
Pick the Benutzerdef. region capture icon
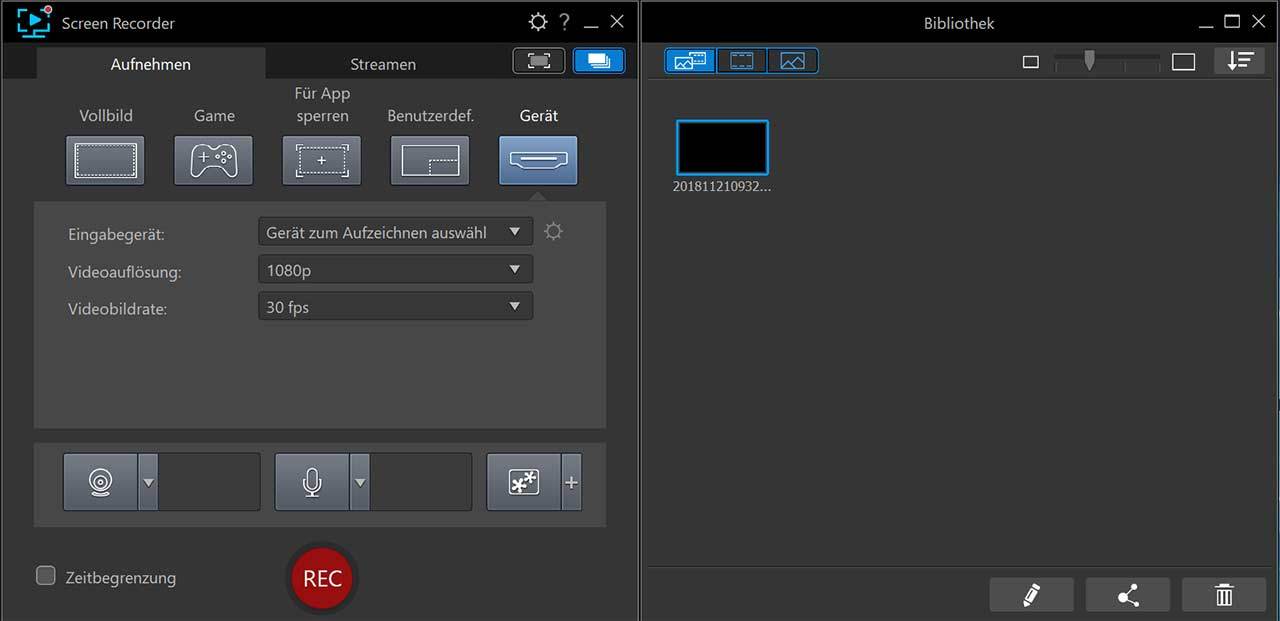(x=429, y=160)
